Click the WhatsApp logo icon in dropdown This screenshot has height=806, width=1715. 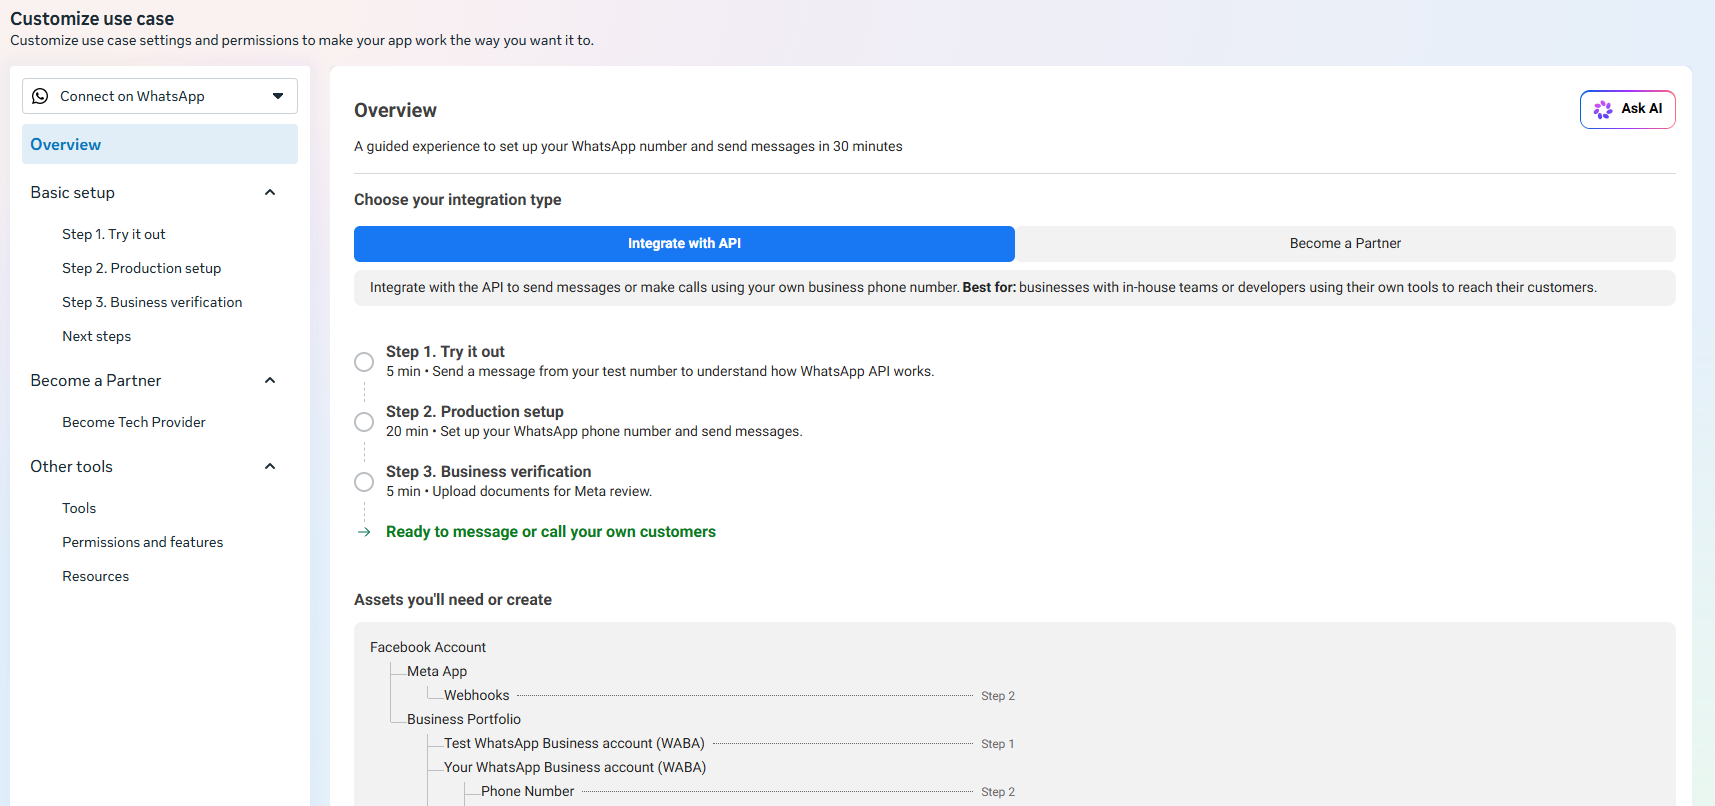pos(40,96)
